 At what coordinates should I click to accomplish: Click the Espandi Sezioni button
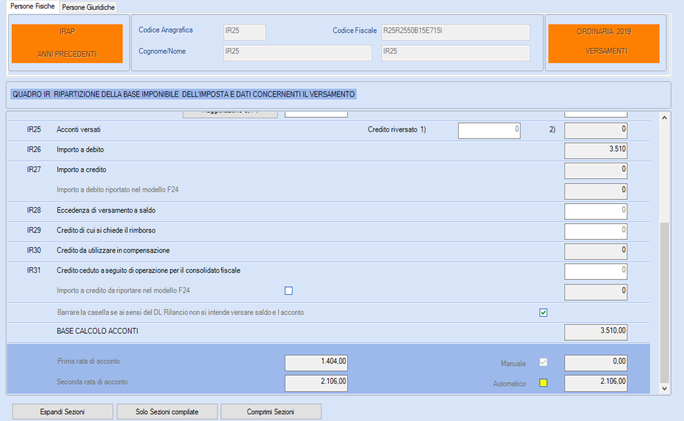pyautogui.click(x=62, y=412)
